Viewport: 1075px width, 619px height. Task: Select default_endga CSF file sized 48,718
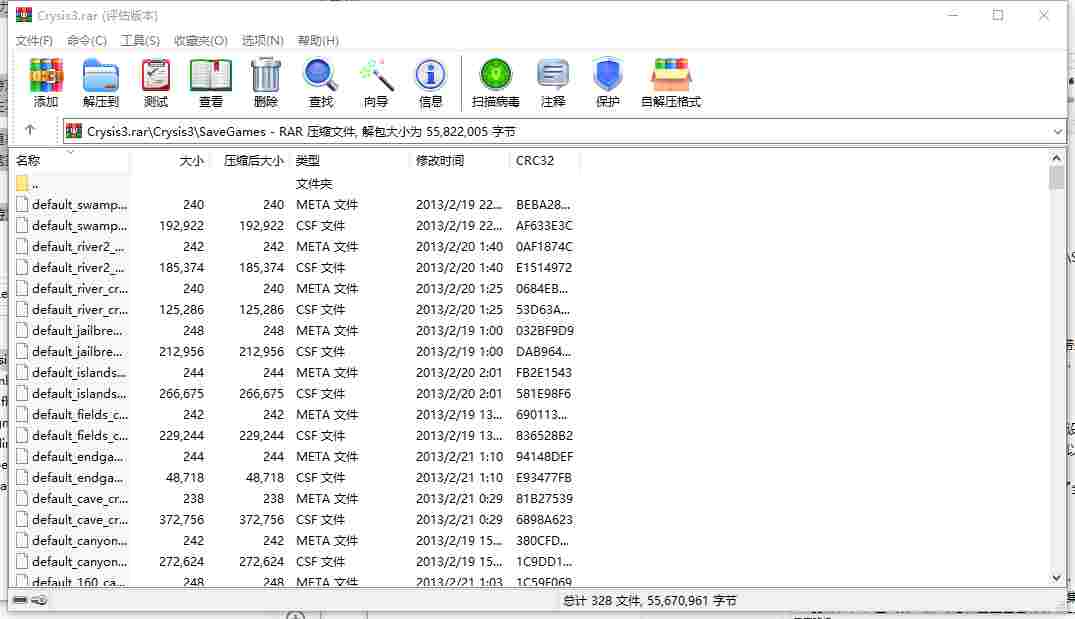pyautogui.click(x=295, y=478)
